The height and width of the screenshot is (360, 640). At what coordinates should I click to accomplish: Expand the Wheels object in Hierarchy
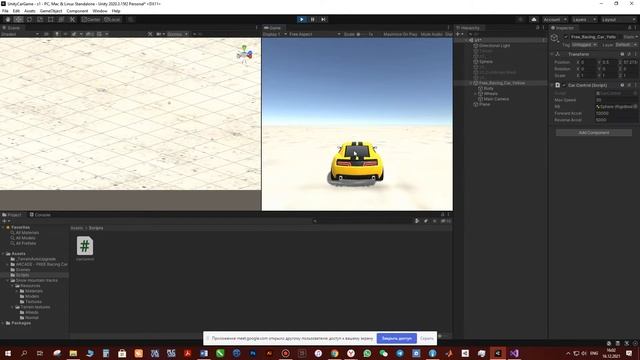(476, 93)
